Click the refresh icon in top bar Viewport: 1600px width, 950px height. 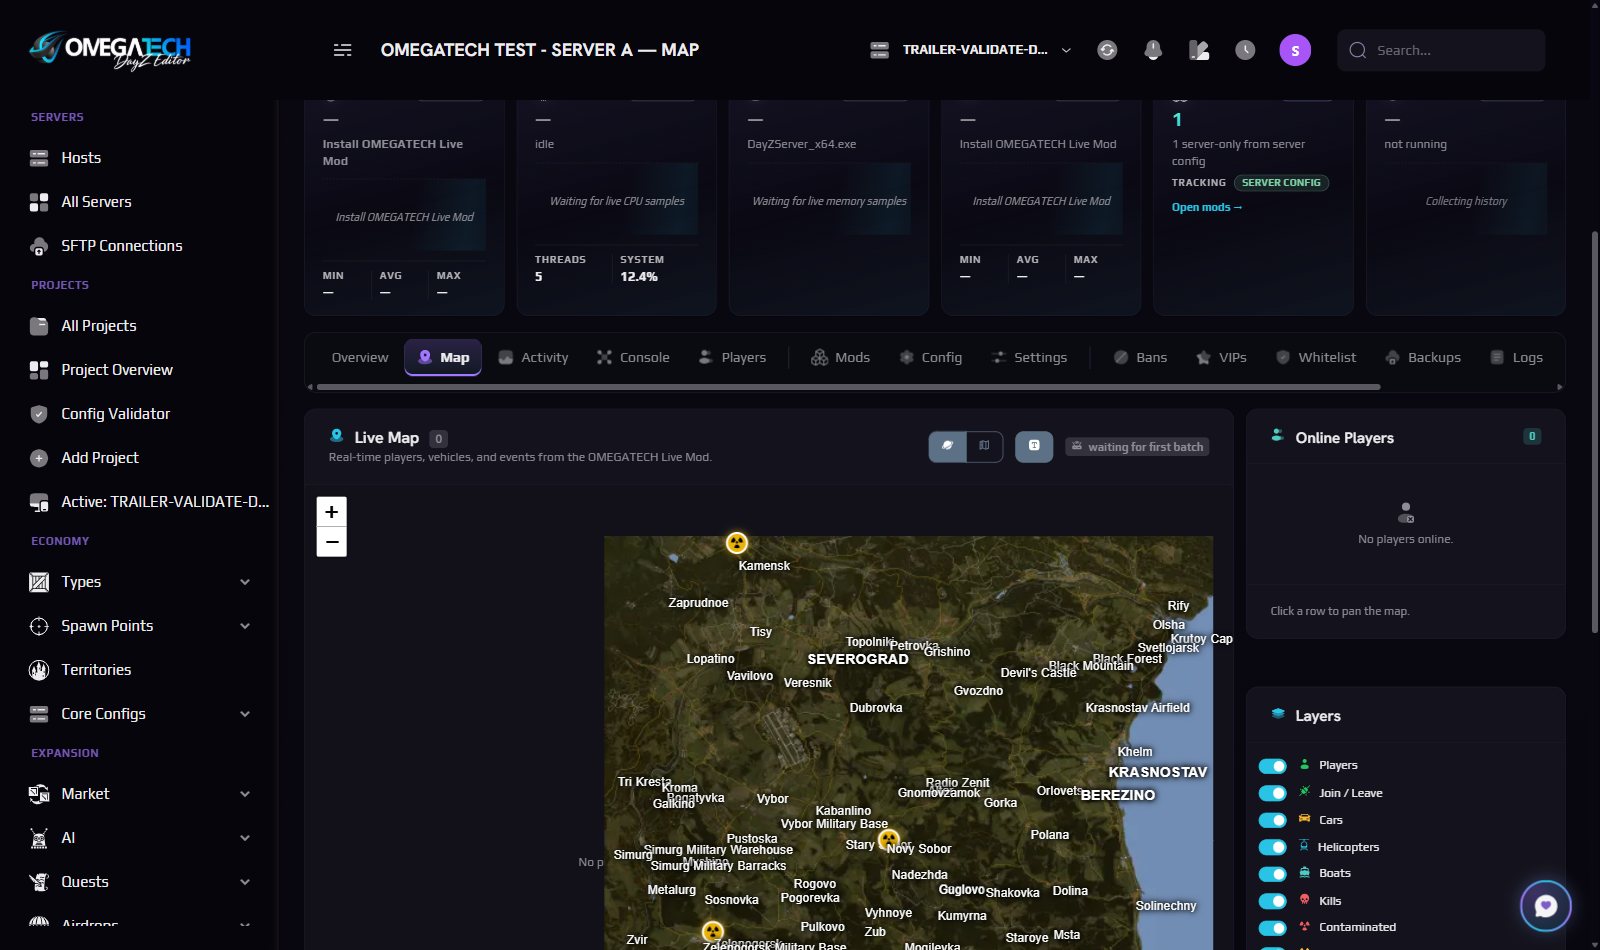tap(1107, 50)
